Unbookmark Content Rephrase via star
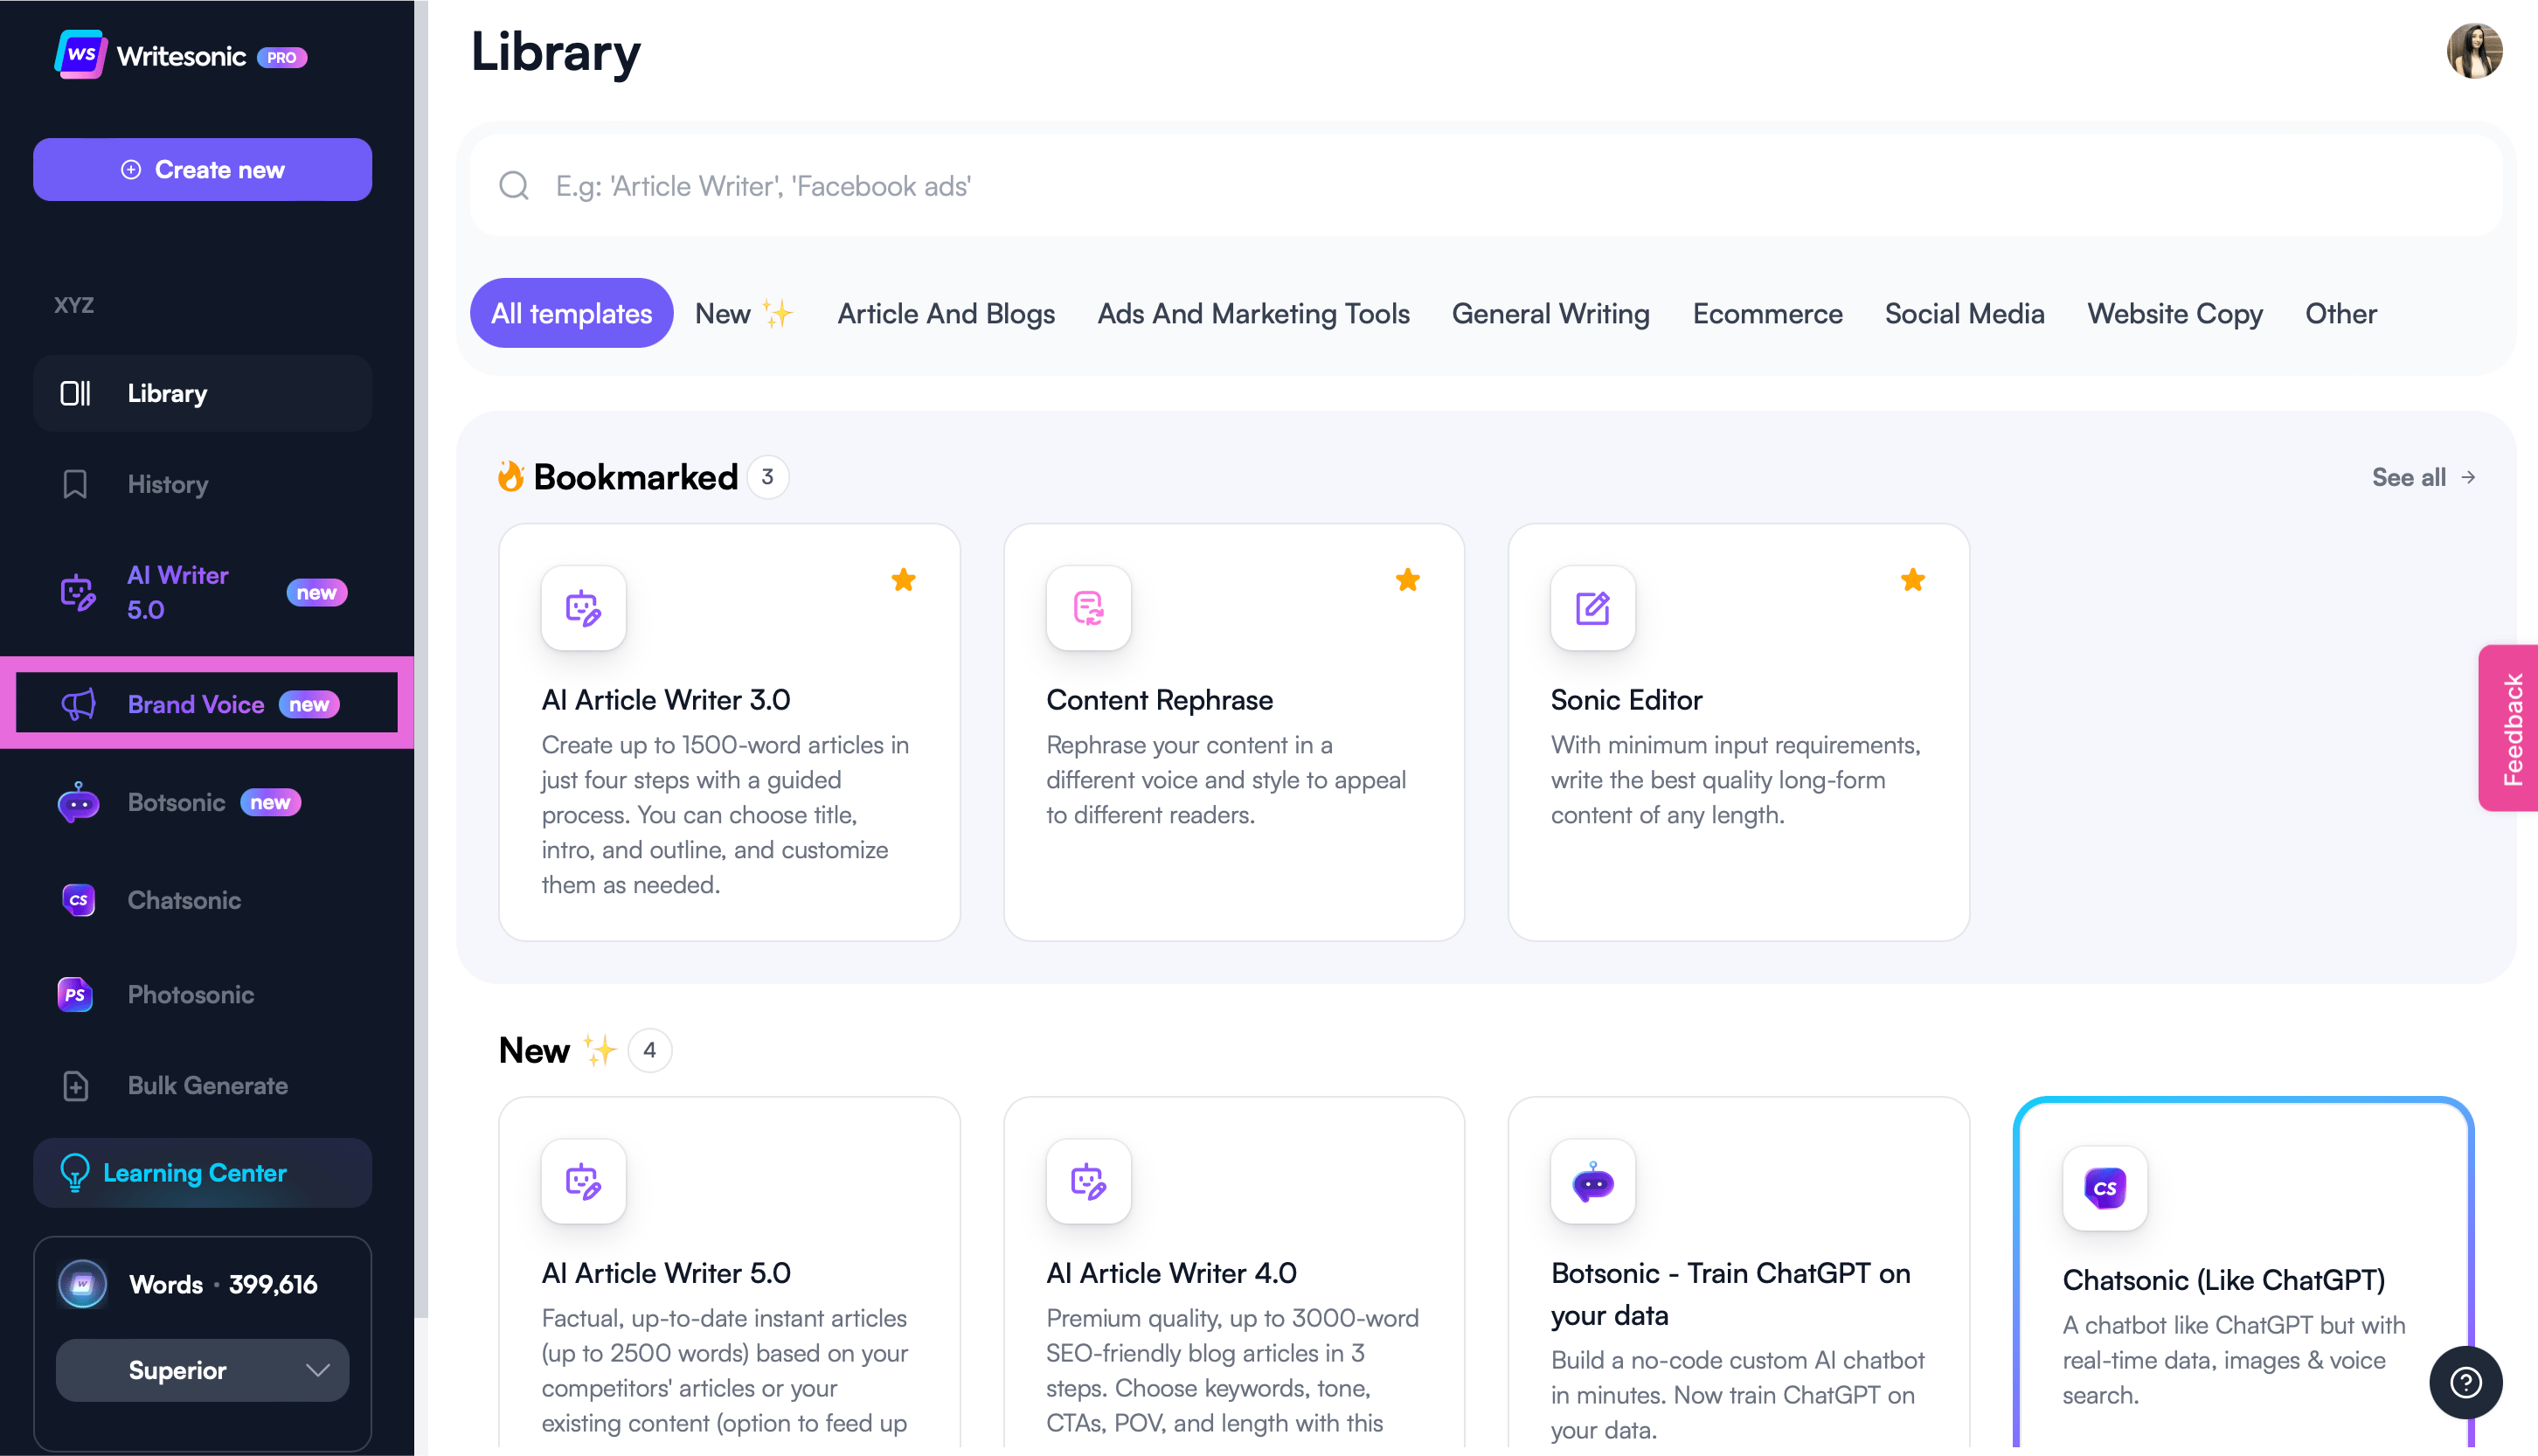 [x=1408, y=580]
